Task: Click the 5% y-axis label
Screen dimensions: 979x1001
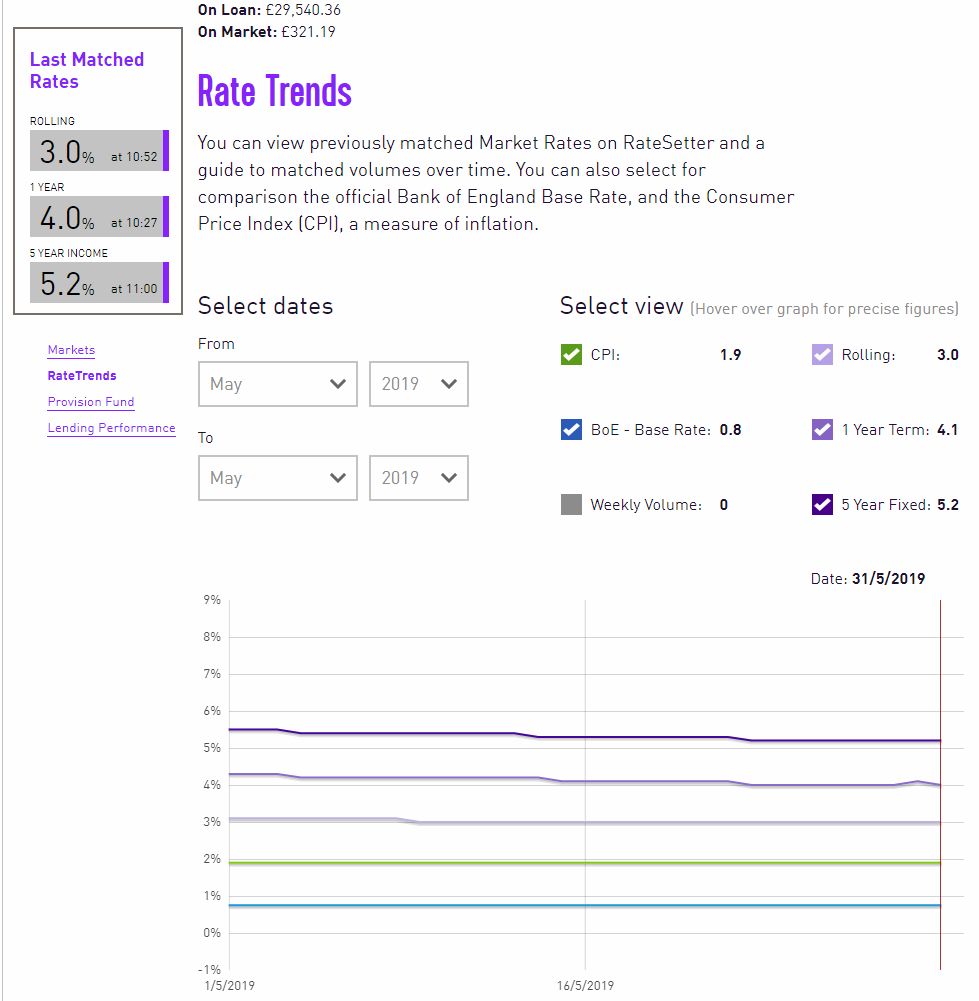Action: click(212, 748)
